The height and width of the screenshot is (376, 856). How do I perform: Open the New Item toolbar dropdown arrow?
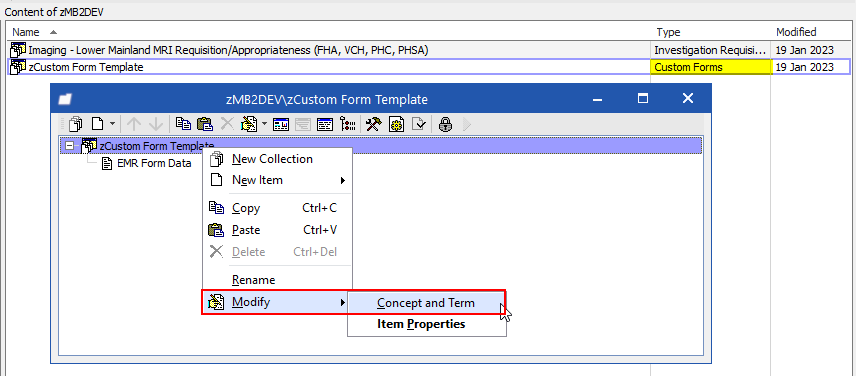point(112,124)
